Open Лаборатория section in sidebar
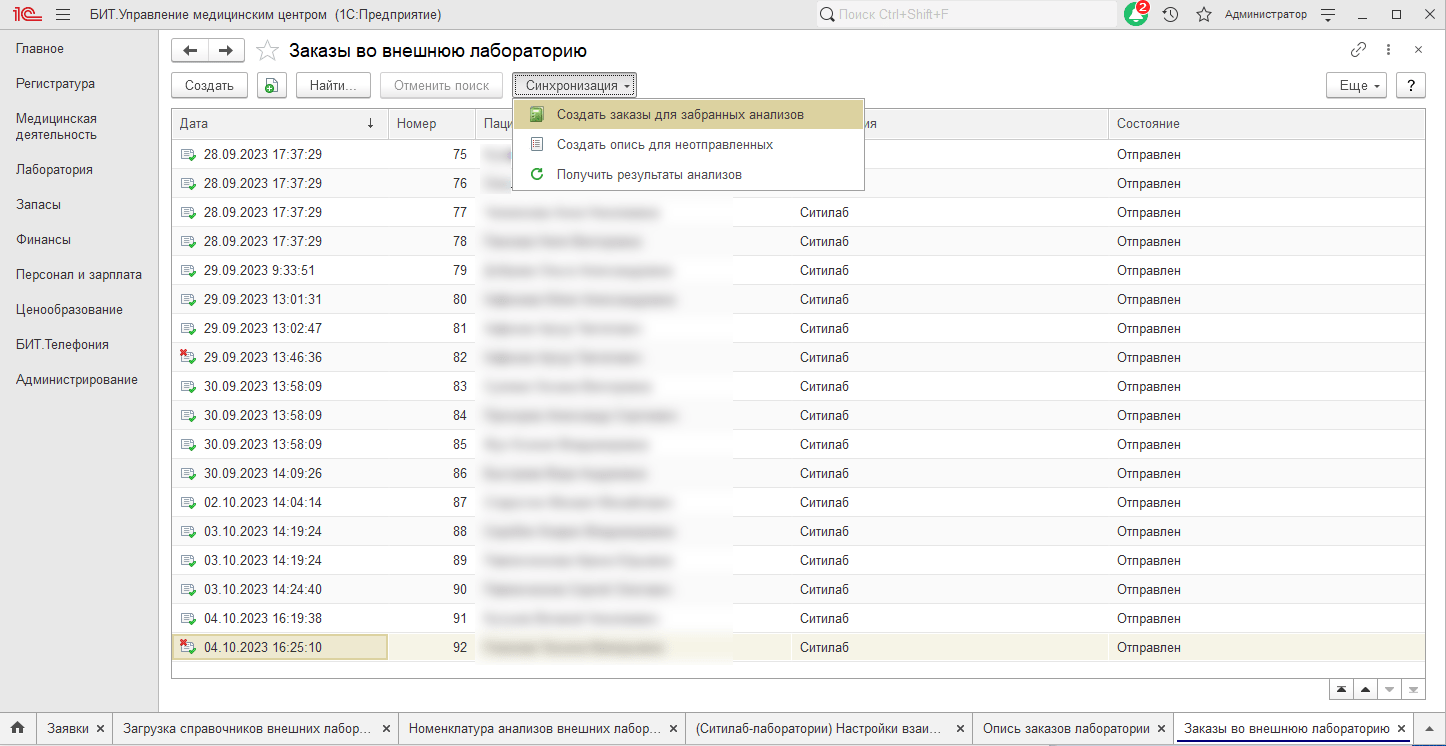The width and height of the screenshot is (1446, 746). coord(54,170)
